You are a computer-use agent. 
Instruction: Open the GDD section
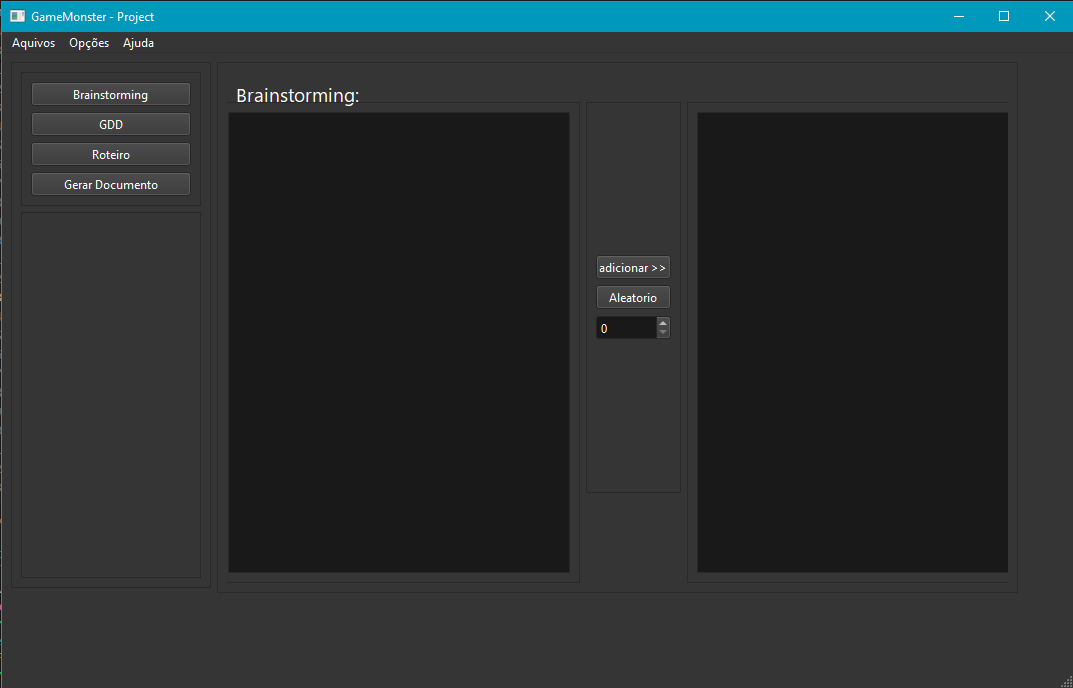[x=111, y=125]
